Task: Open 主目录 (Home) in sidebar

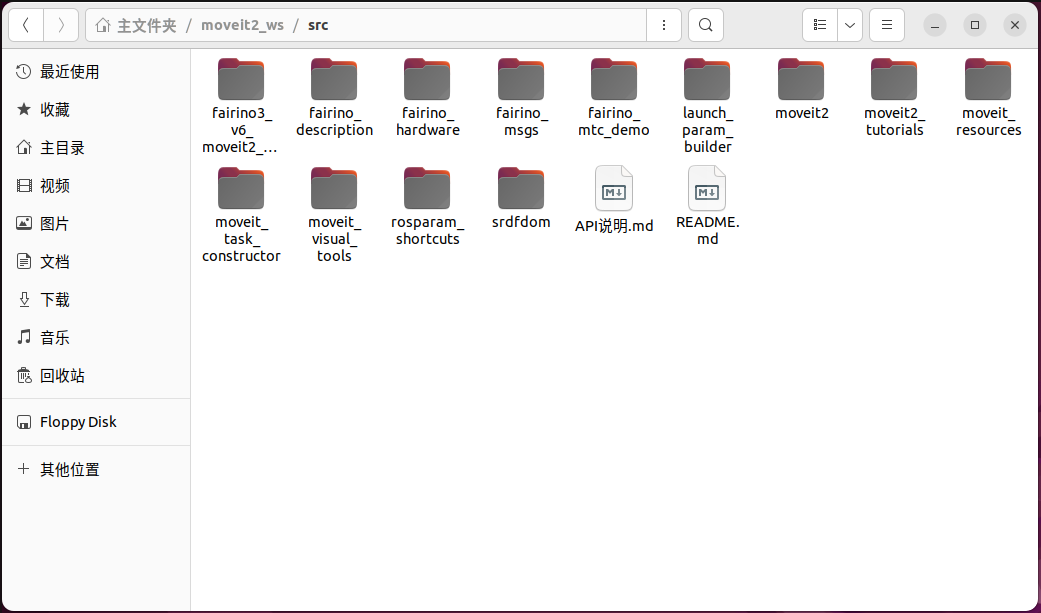Action: [96, 147]
